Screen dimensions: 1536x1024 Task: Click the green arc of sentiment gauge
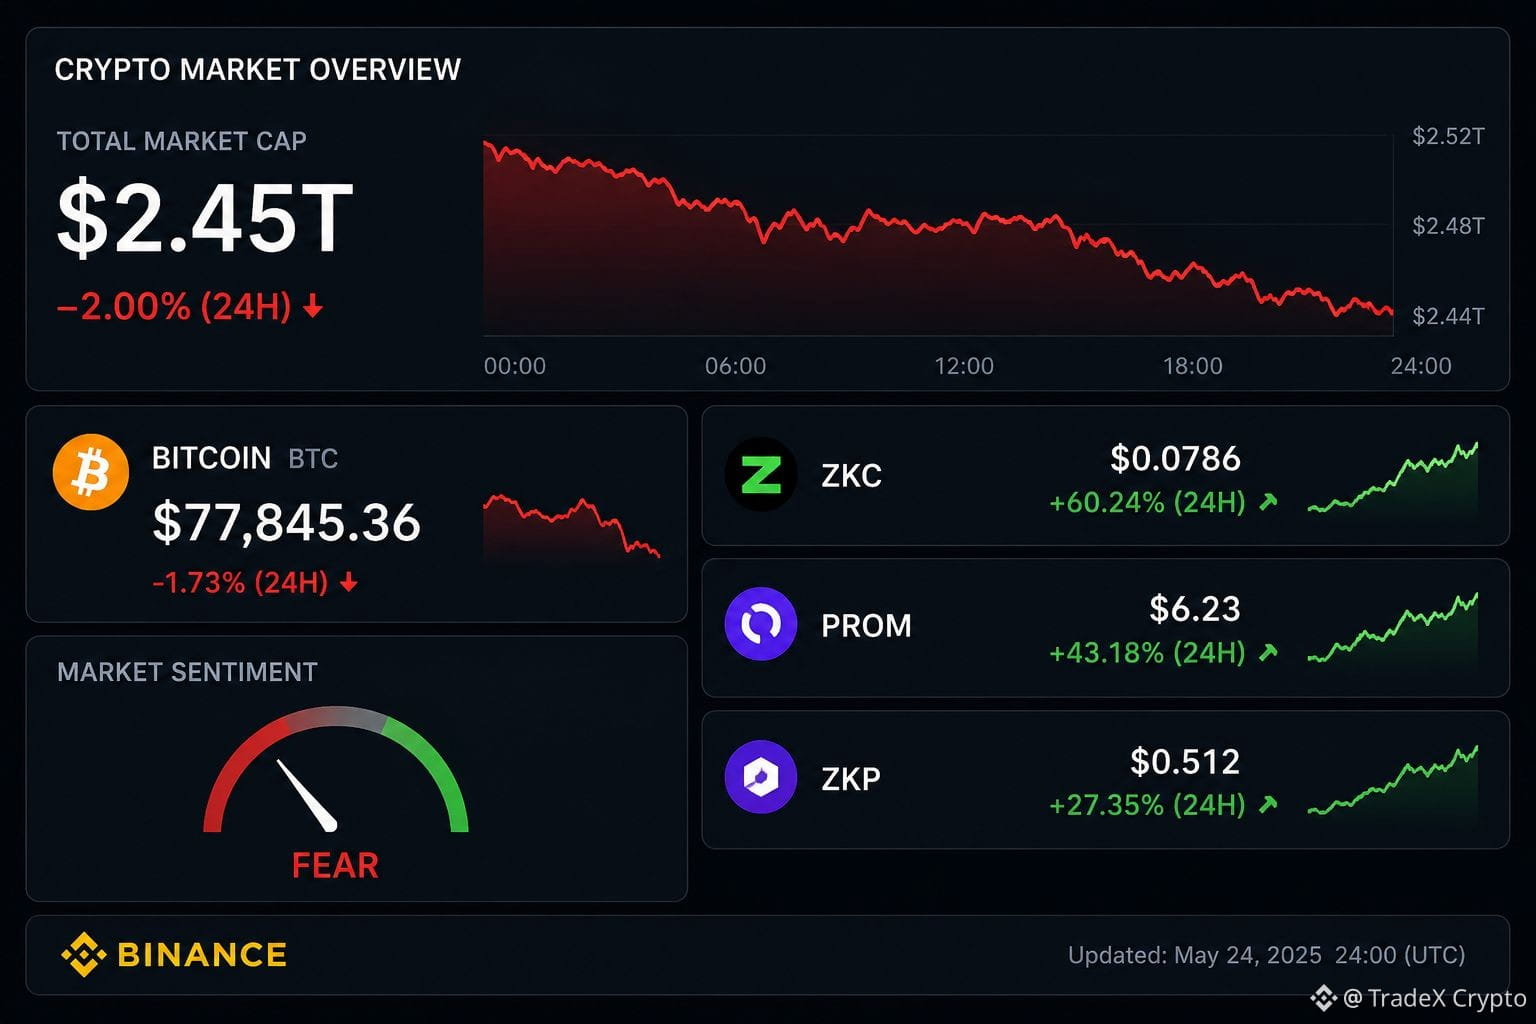coord(435,770)
